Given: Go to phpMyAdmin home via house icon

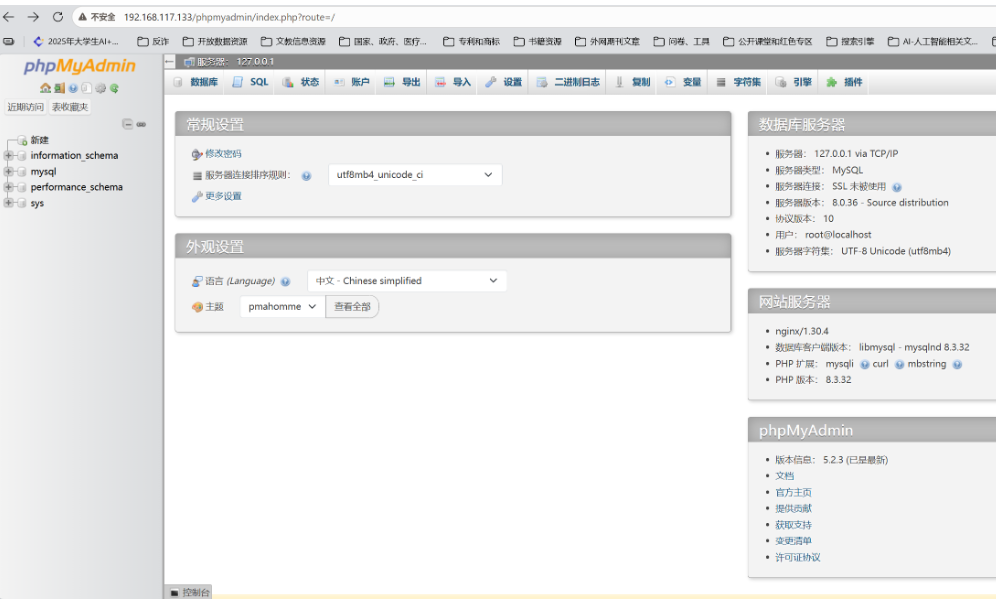Looking at the screenshot, I should 45,88.
